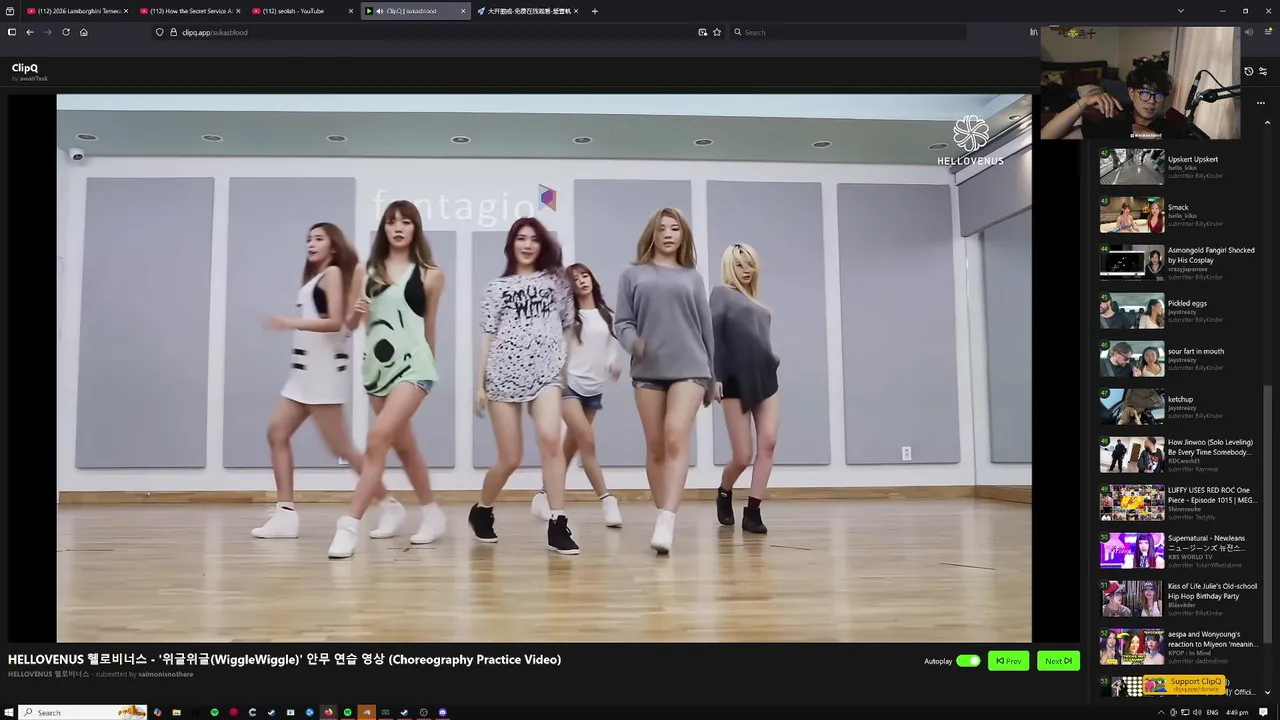Focus the browser Search field
The height and width of the screenshot is (720, 1280).
pos(848,32)
